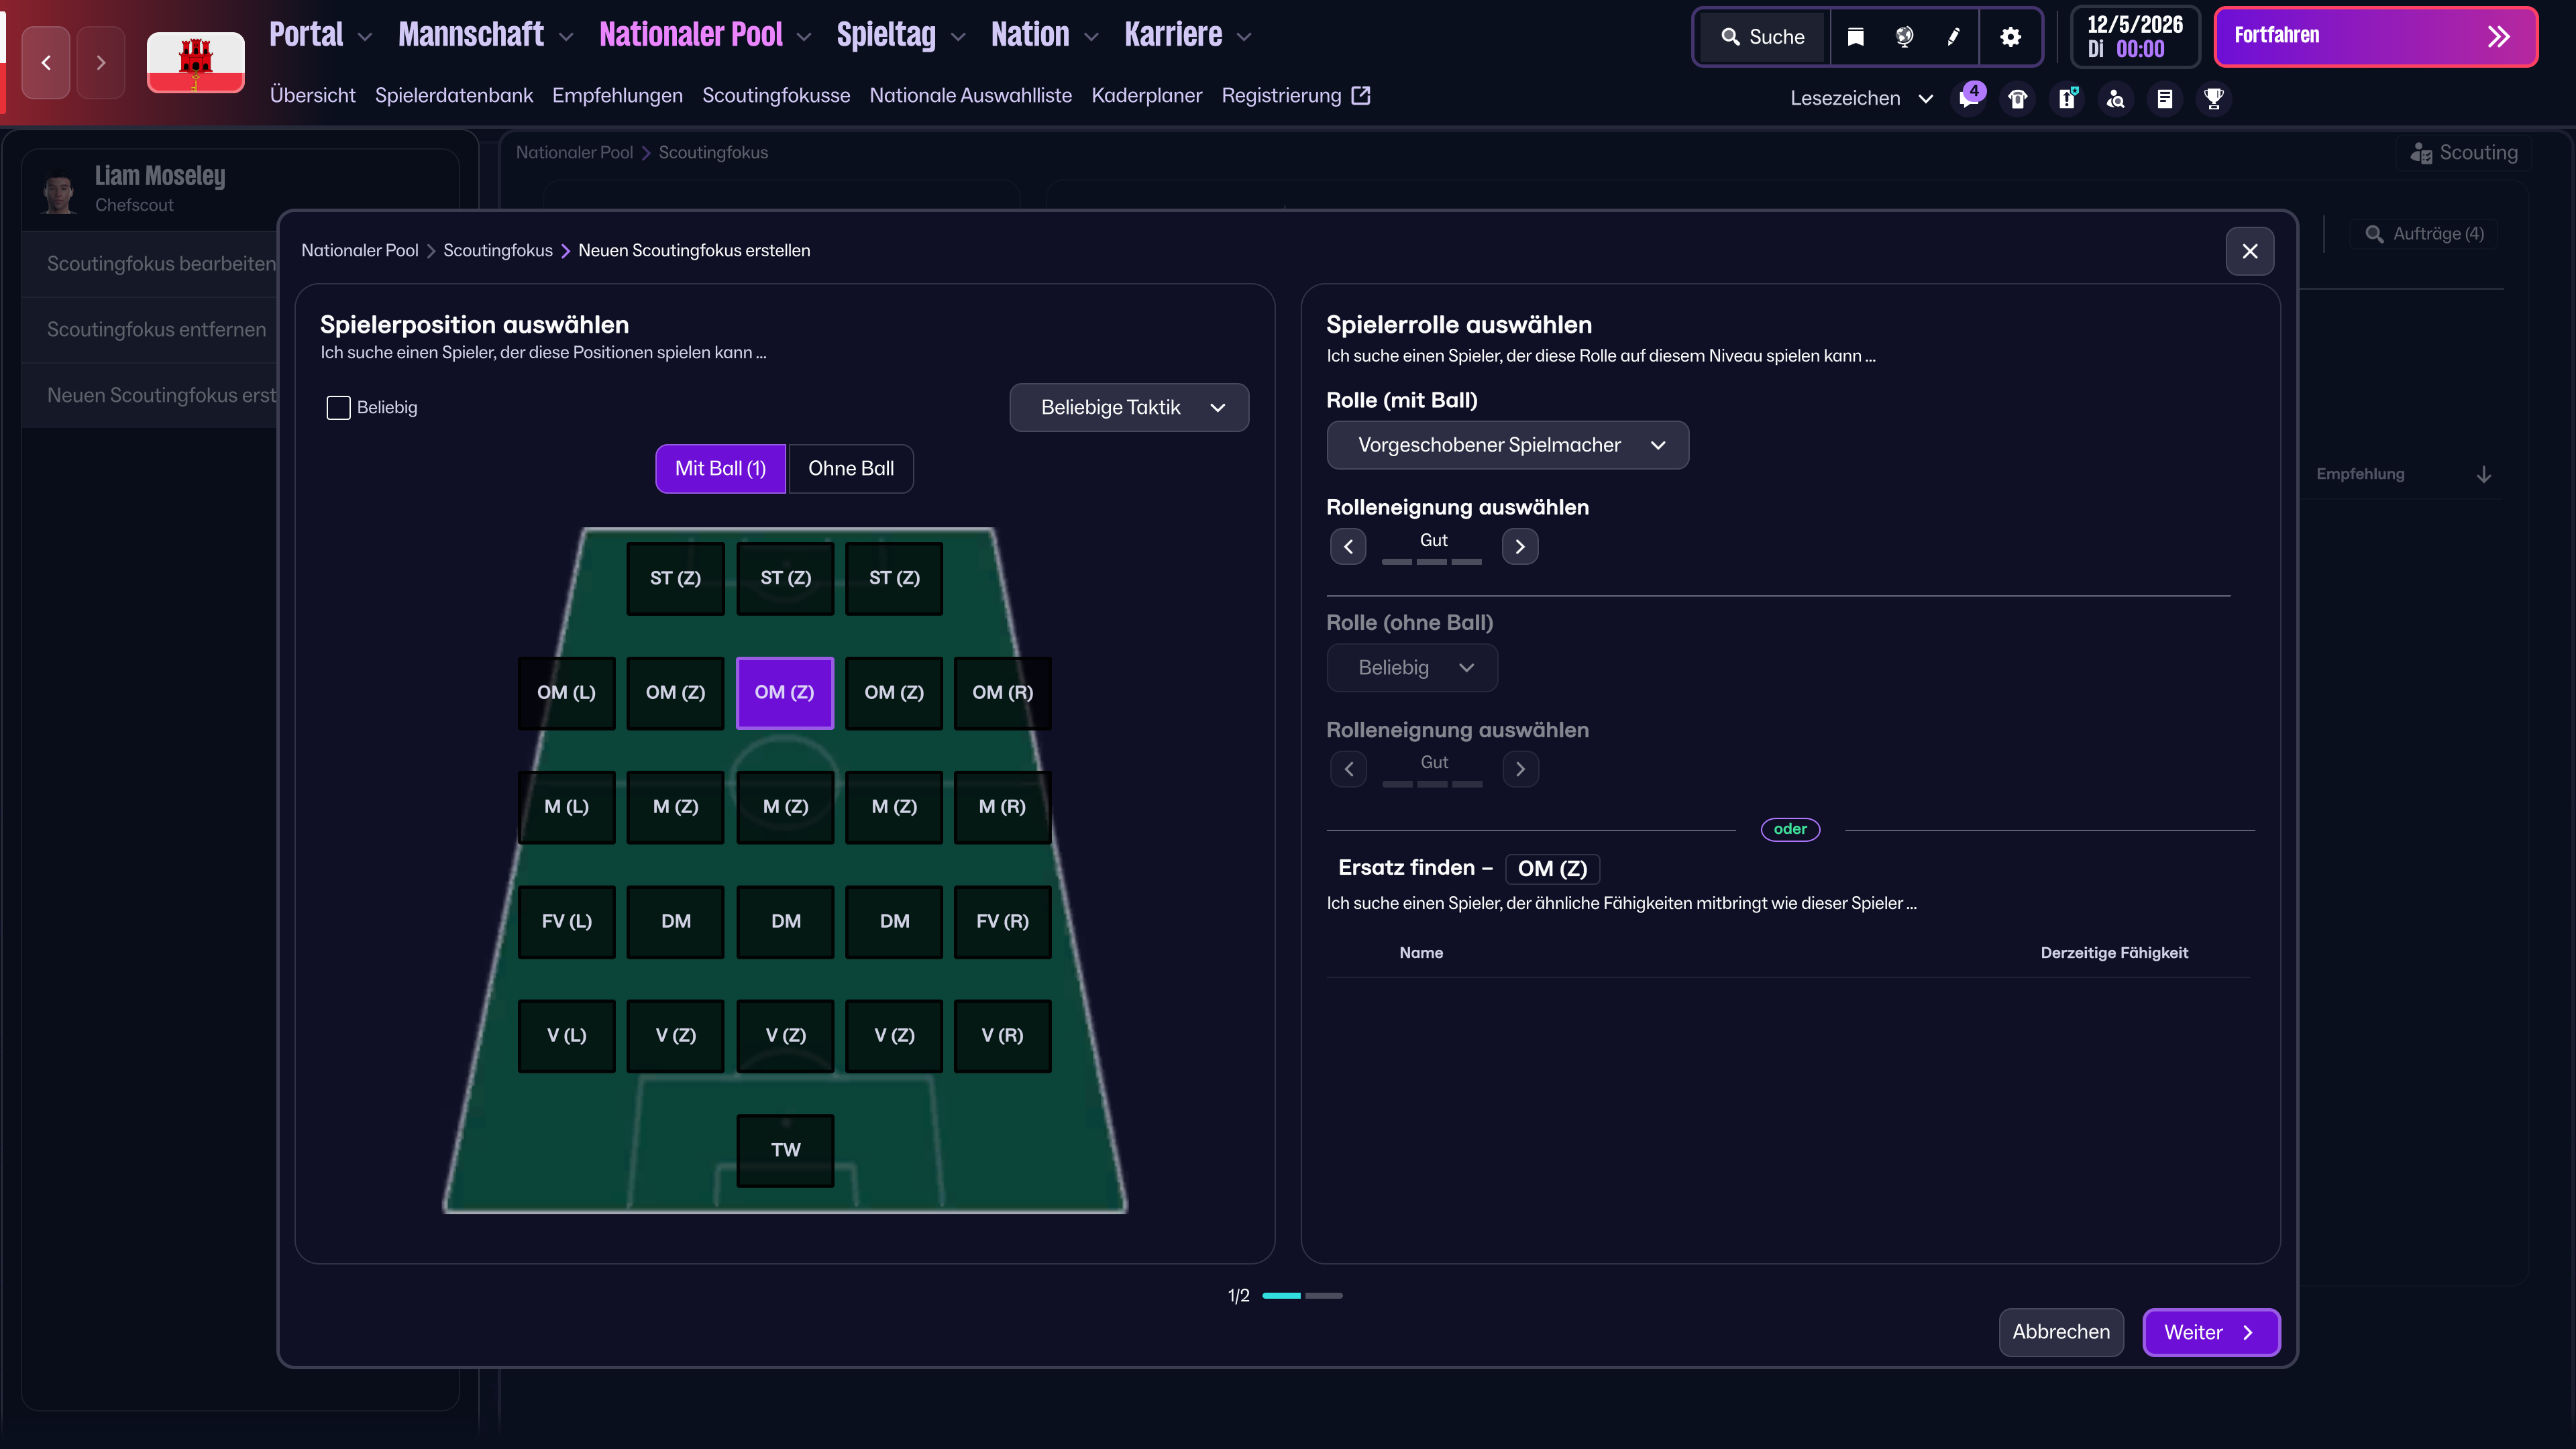Expand the Lesezeichen dropdown
Image resolution: width=2576 pixels, height=1449 pixels.
tap(1861, 98)
